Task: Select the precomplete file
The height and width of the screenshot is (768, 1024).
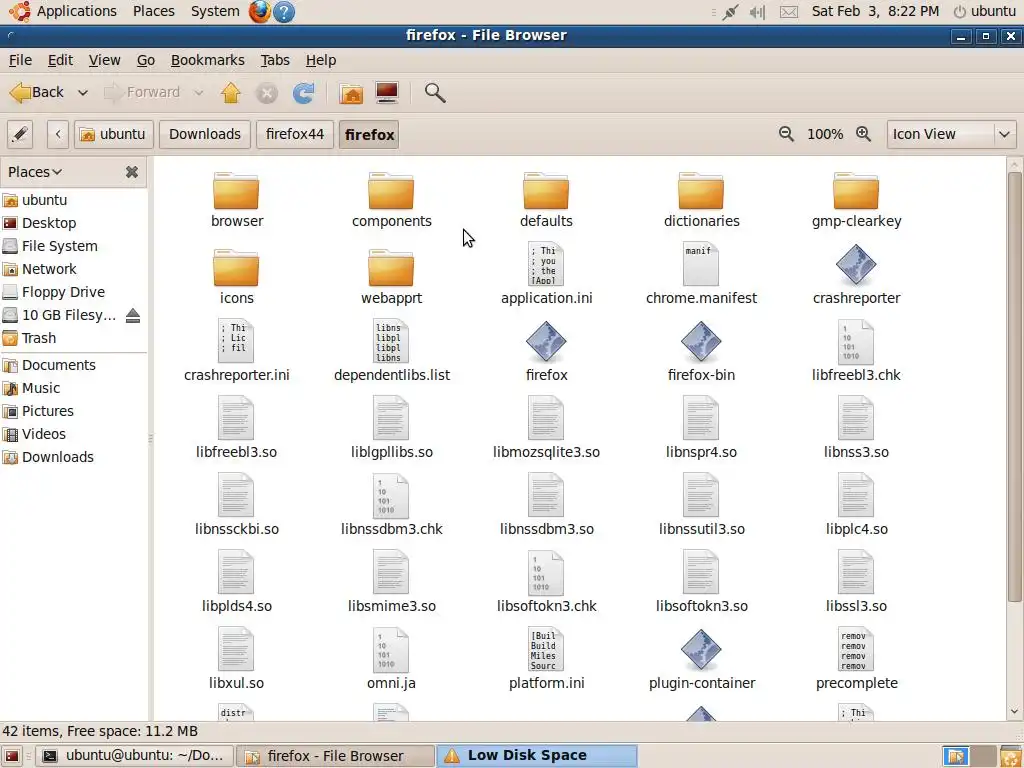Action: [x=856, y=650]
